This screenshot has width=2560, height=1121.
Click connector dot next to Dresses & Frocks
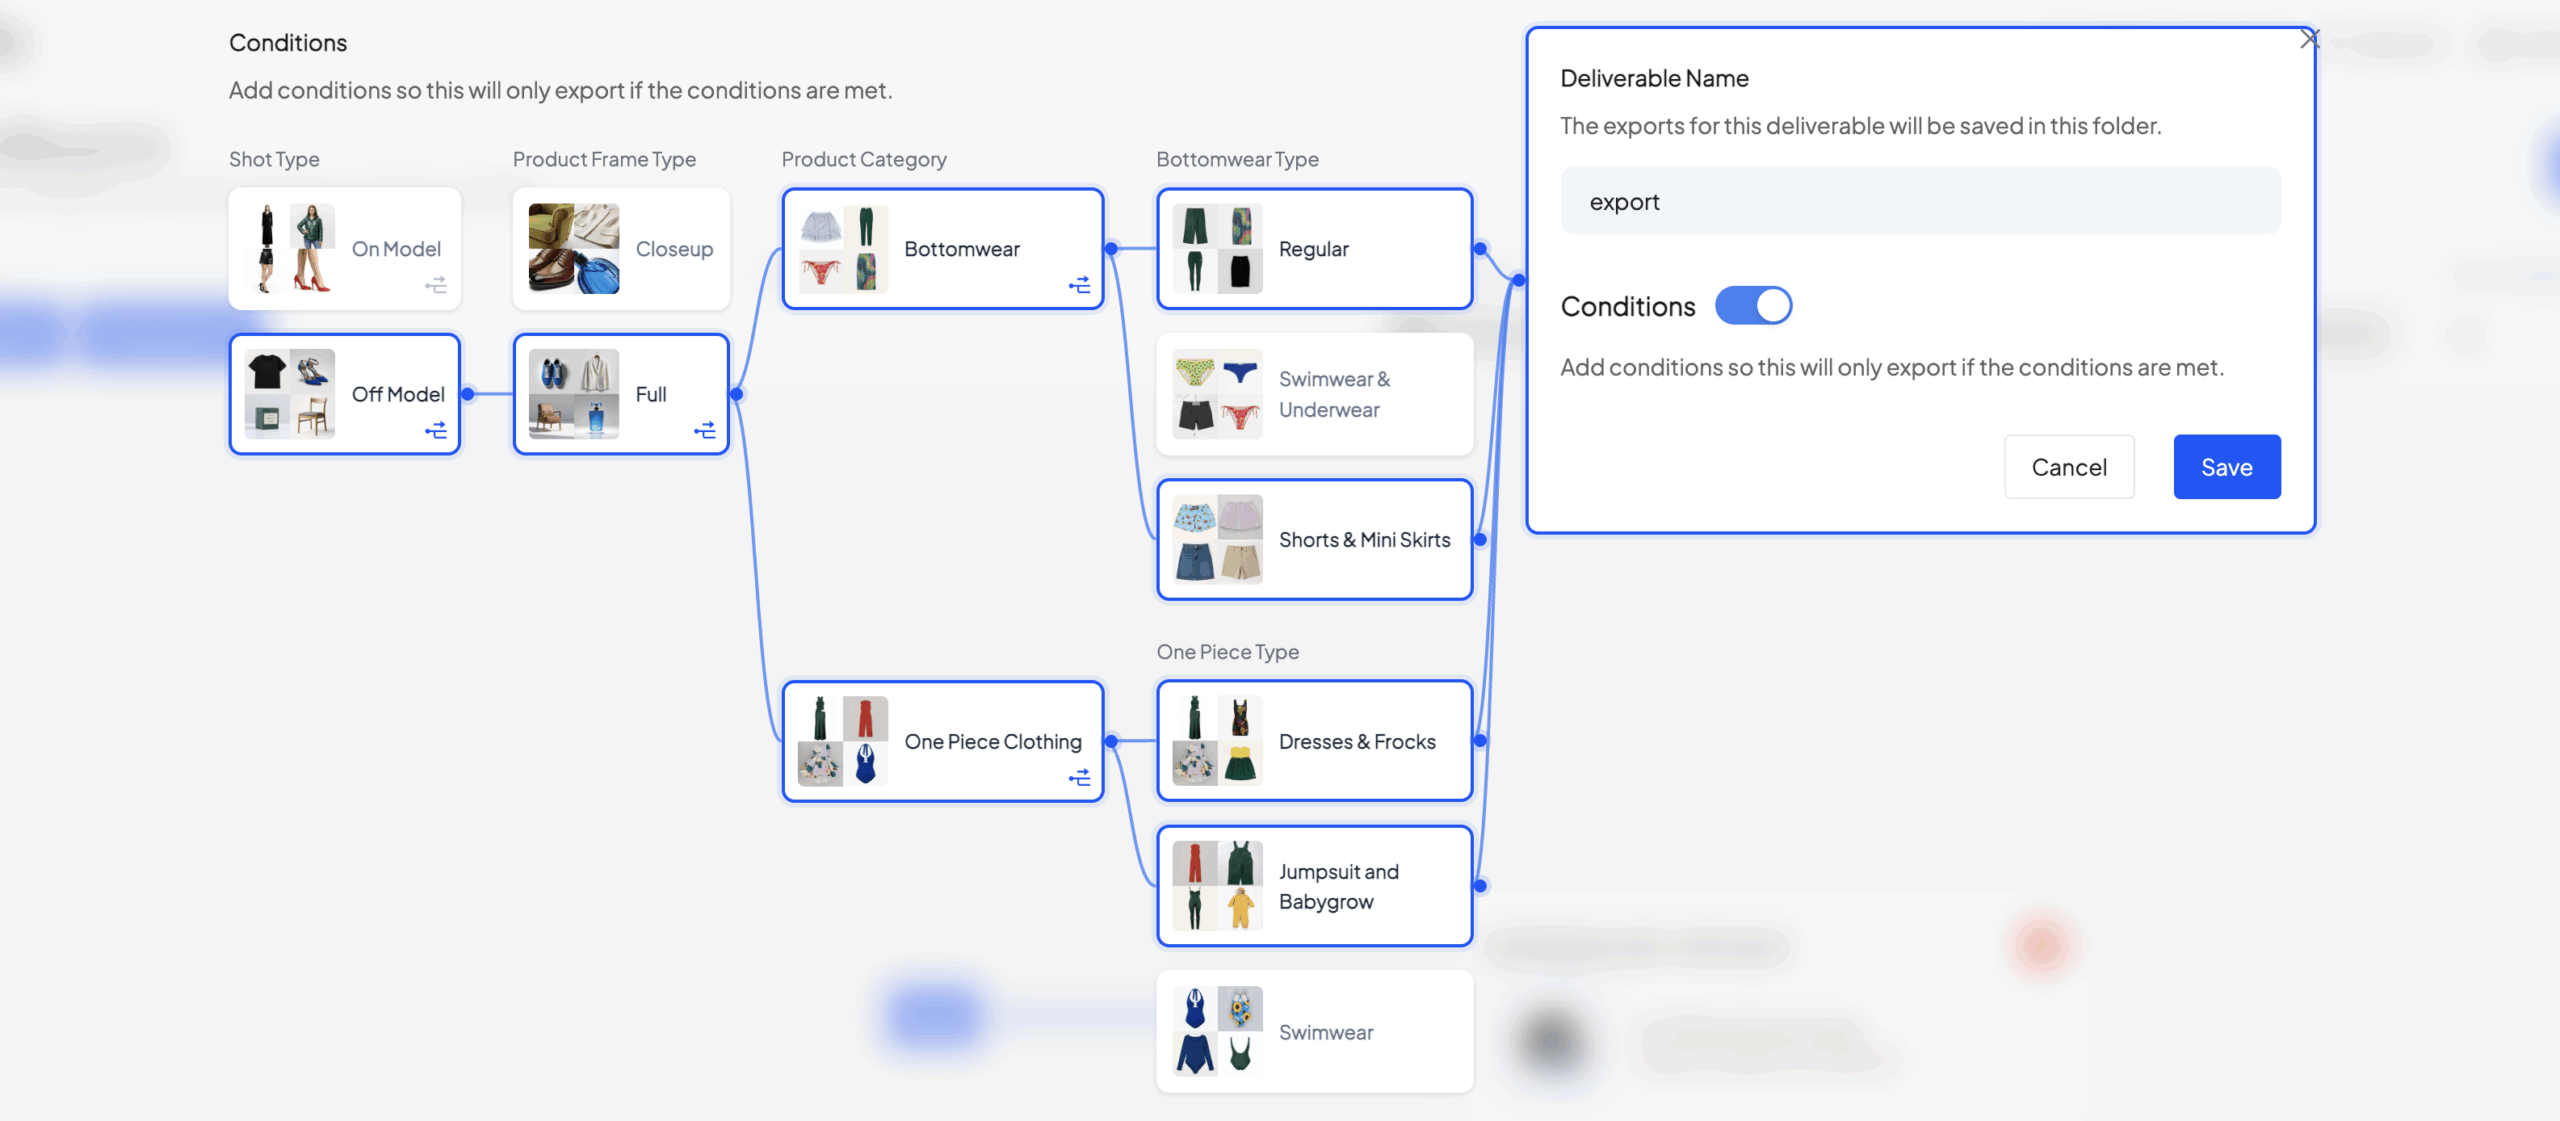pos(1480,741)
